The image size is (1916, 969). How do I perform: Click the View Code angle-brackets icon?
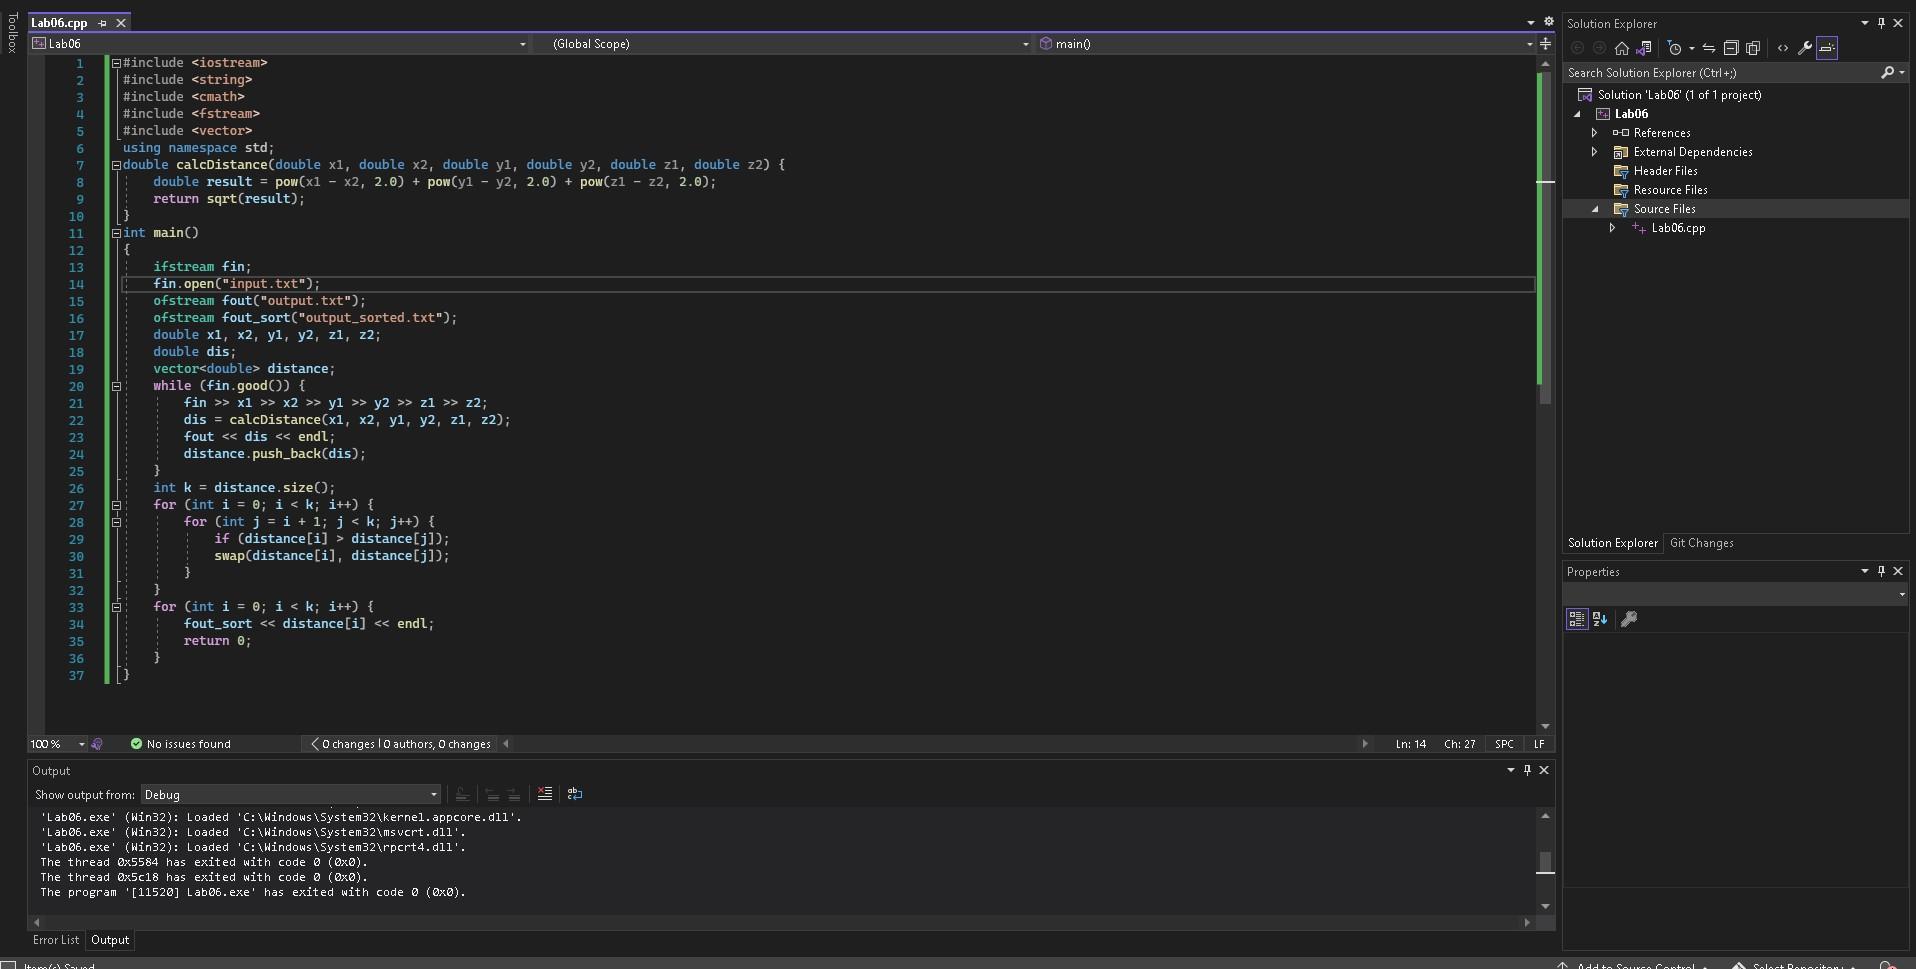tap(1783, 48)
